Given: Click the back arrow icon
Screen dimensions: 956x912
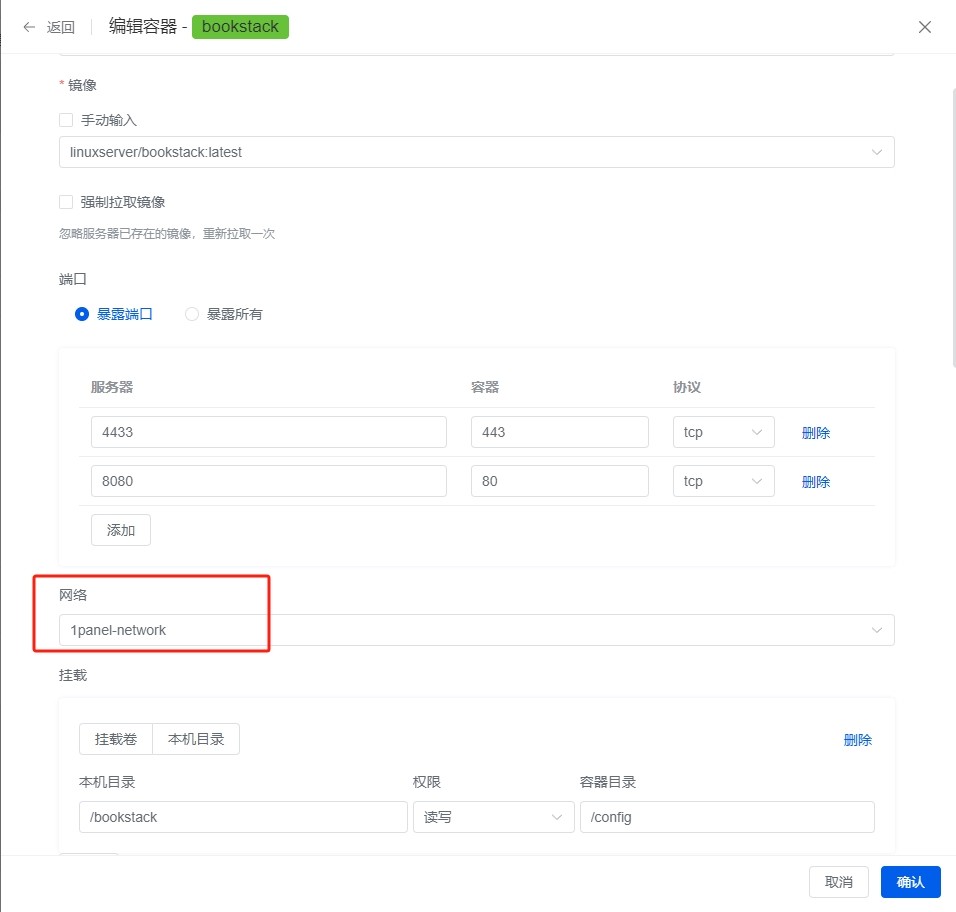Looking at the screenshot, I should tap(29, 27).
